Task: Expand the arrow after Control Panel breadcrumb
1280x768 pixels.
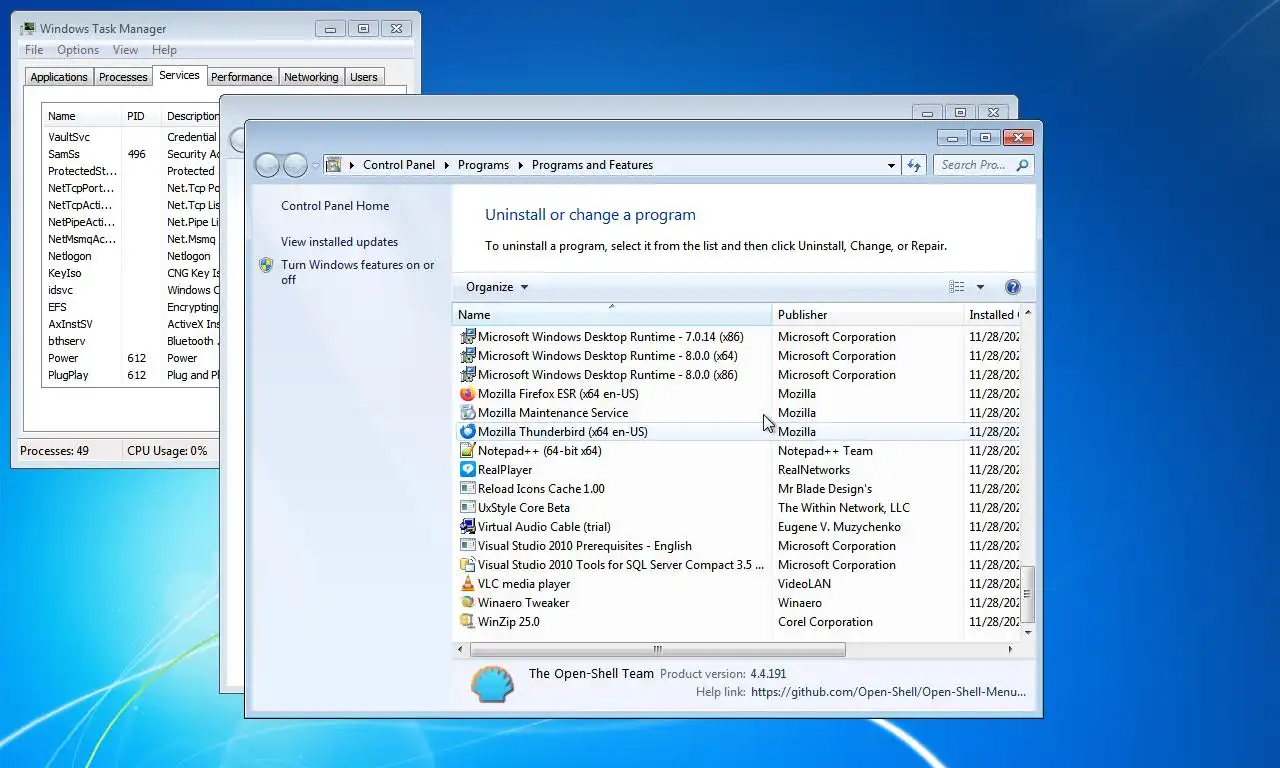Action: [x=447, y=165]
